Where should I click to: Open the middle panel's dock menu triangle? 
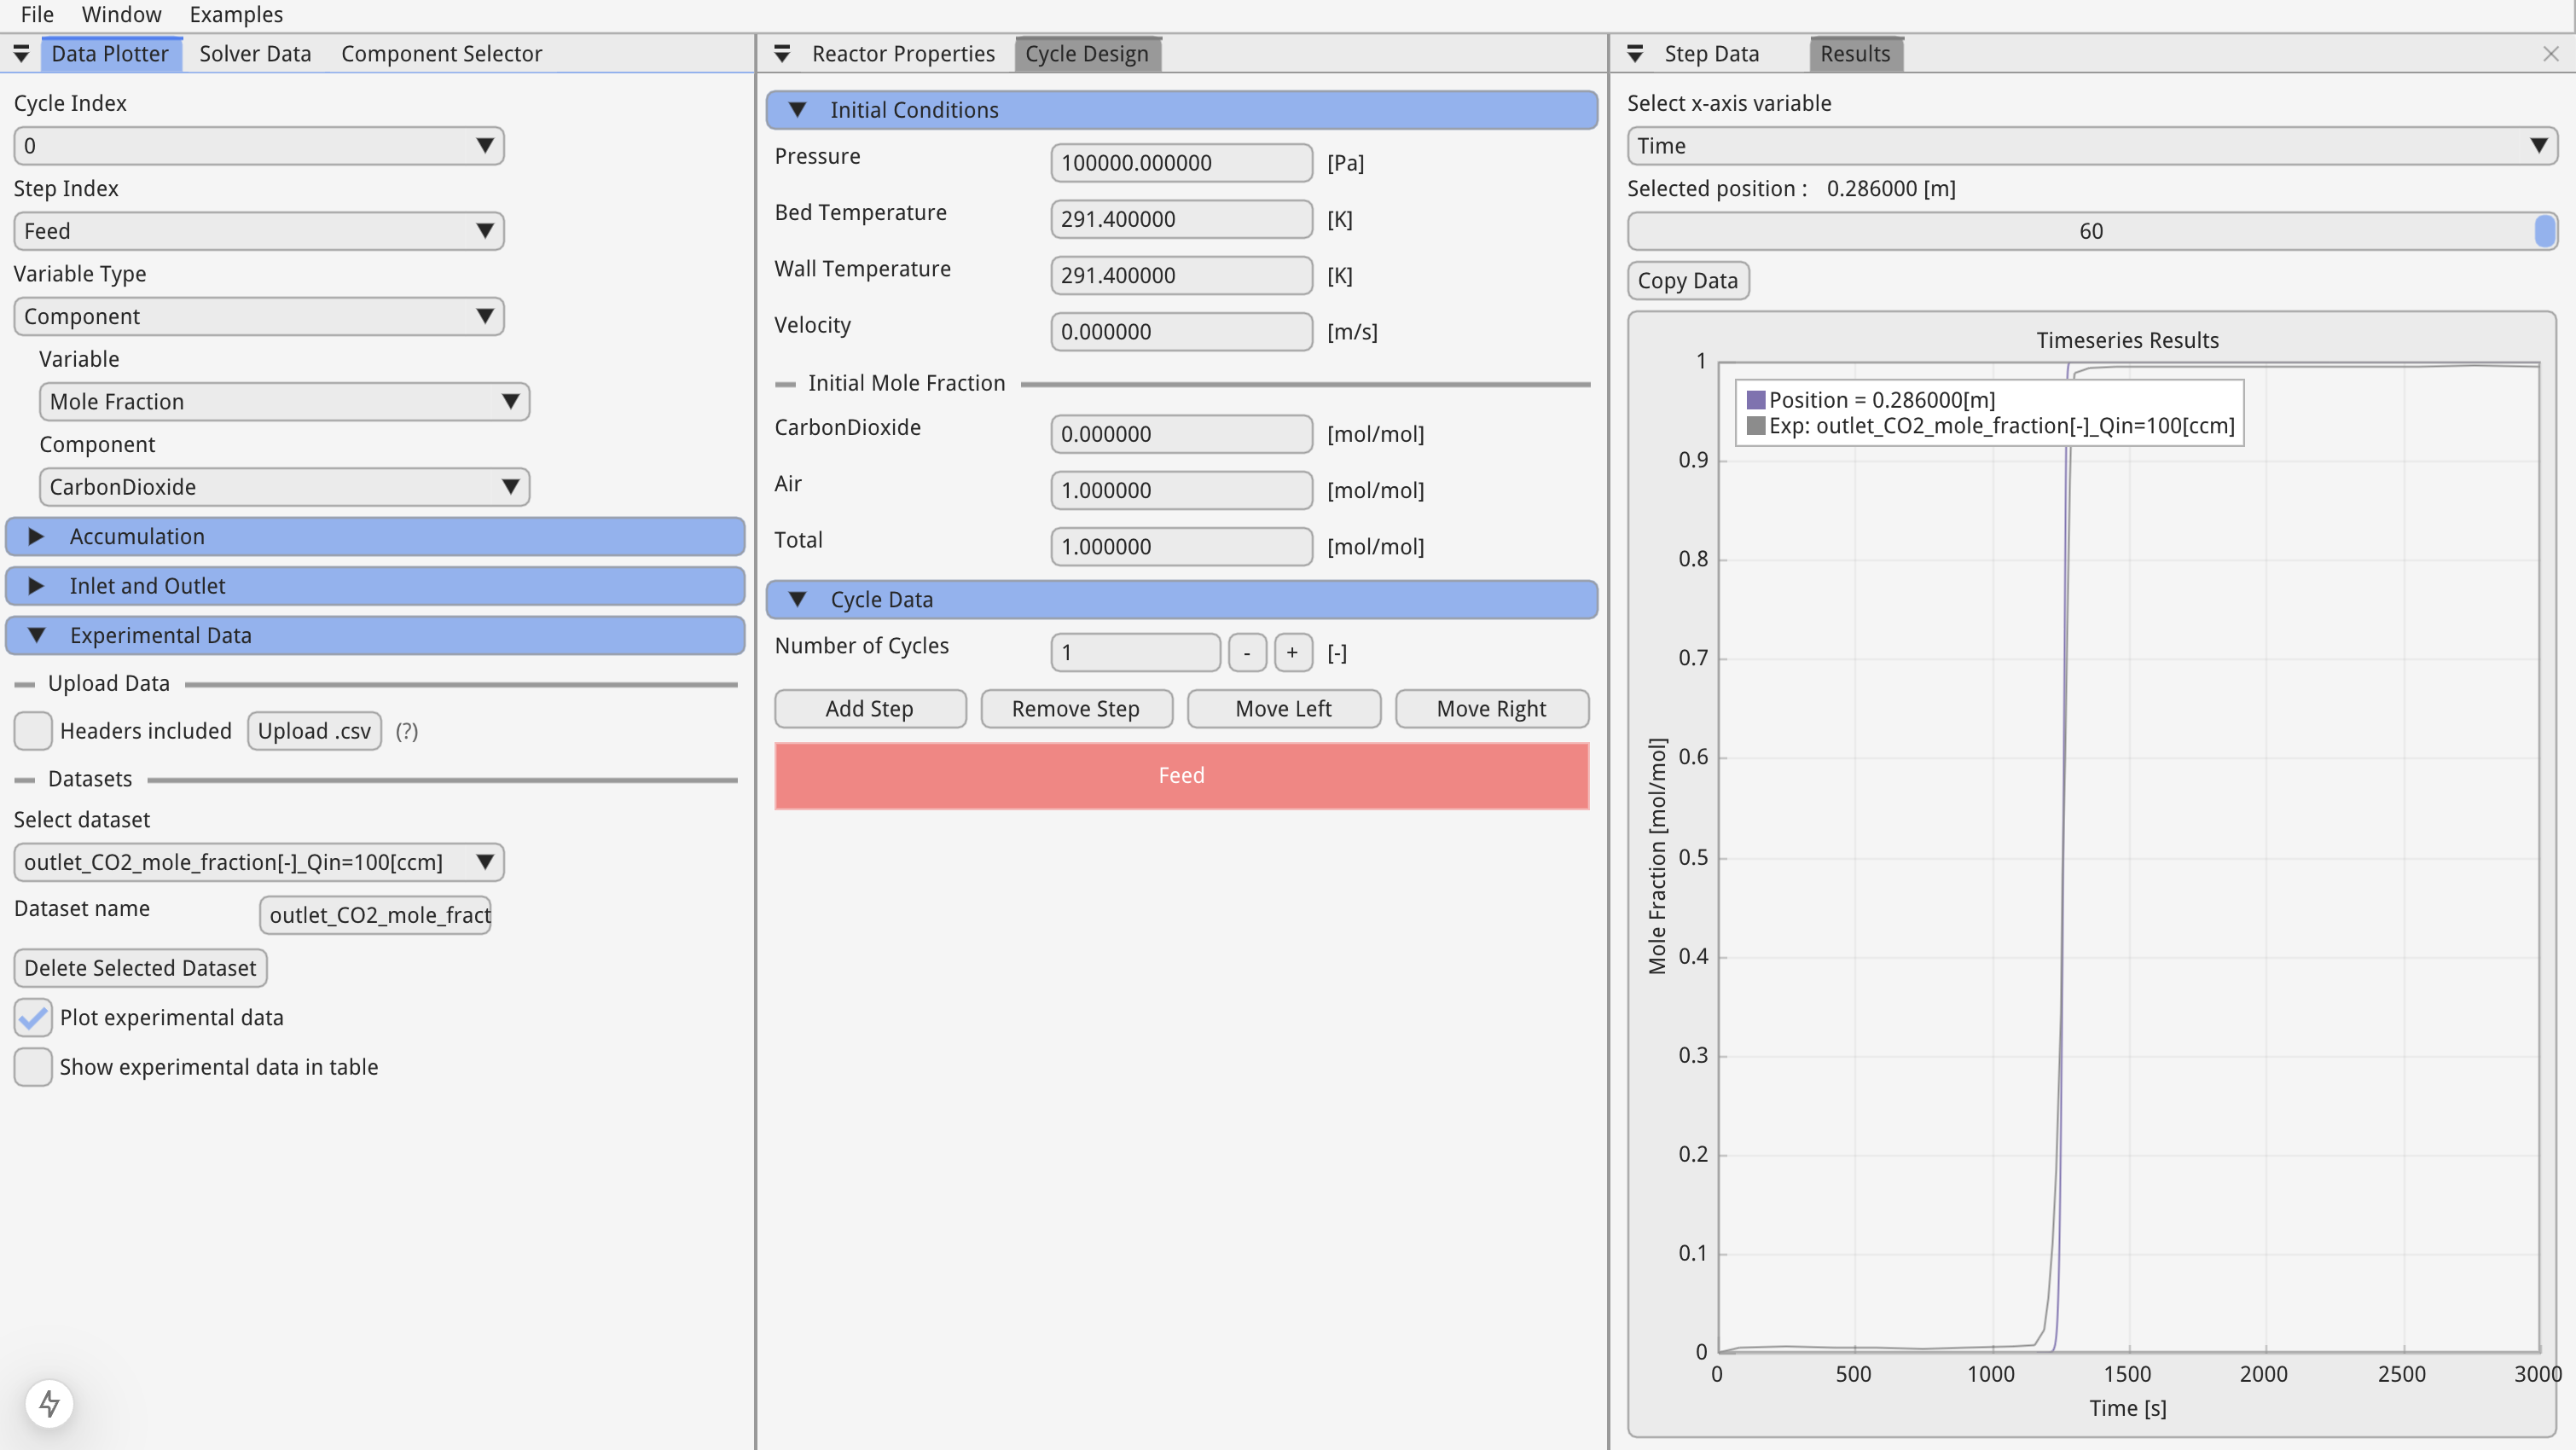pos(782,54)
